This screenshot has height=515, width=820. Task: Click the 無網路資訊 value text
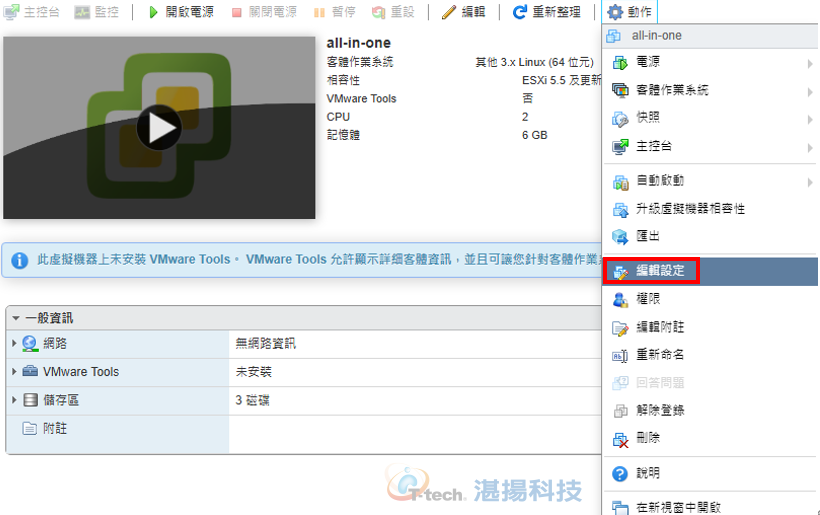point(266,344)
